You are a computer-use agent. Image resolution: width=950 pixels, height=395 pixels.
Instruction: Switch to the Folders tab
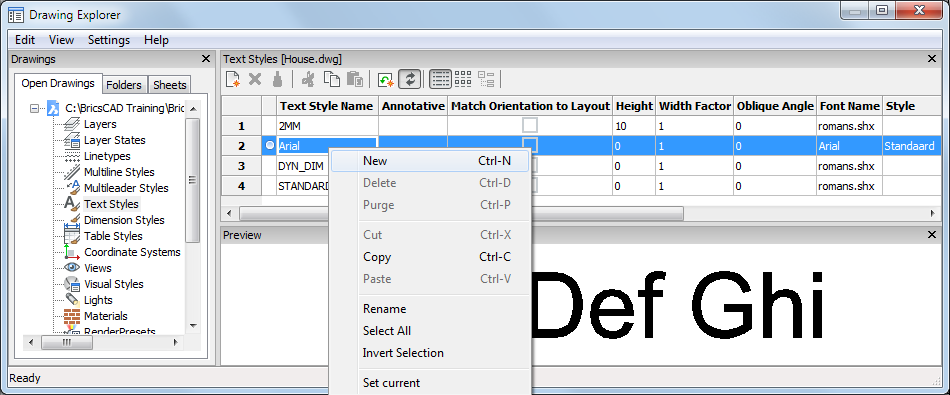[124, 85]
